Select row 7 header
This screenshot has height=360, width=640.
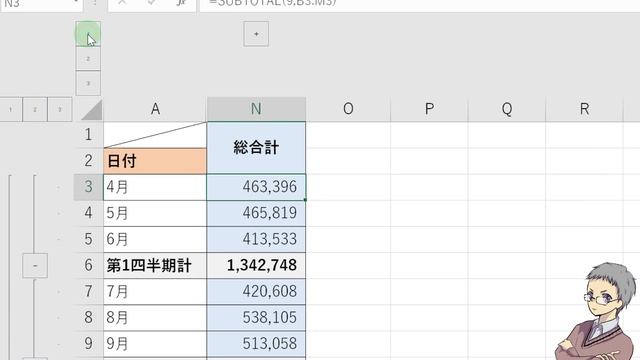[89, 291]
